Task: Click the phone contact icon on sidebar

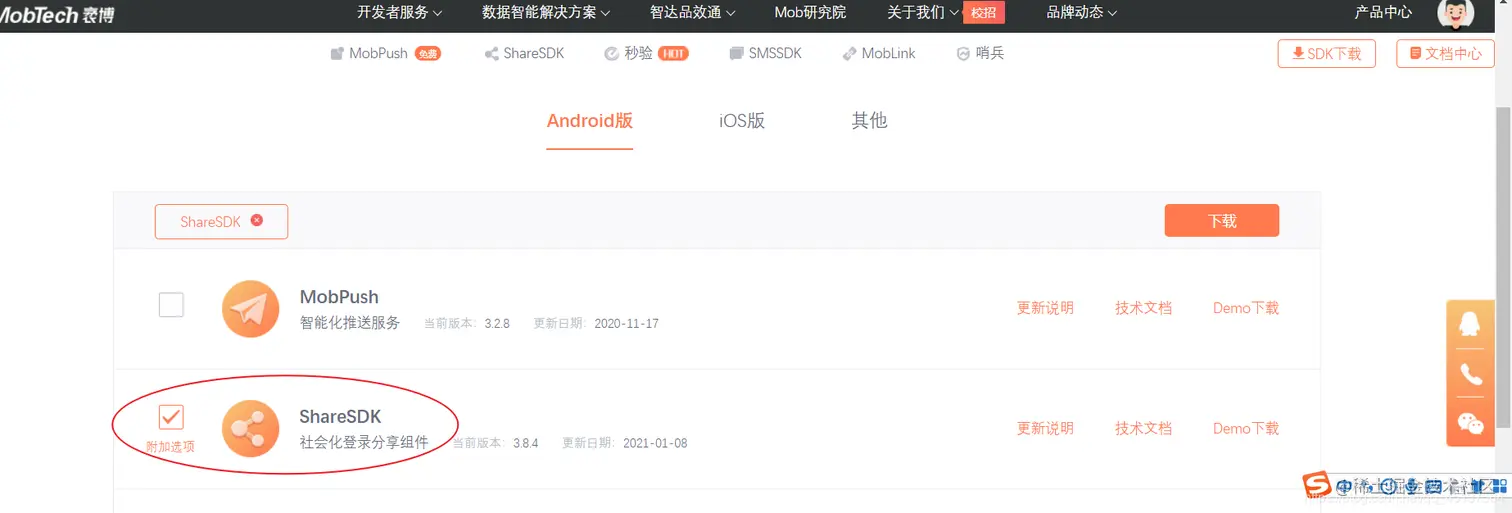Action: 1471,374
